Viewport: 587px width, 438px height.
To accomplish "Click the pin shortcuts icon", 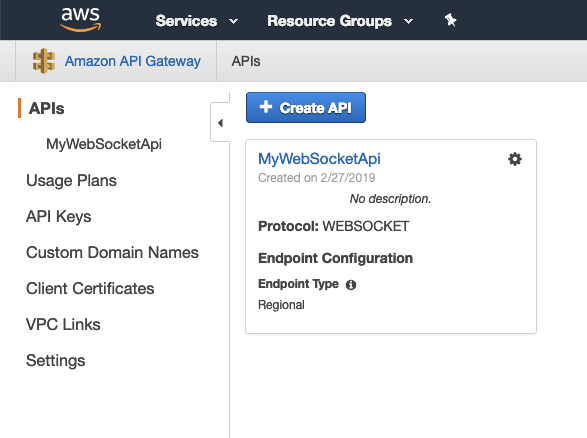I will pos(450,20).
